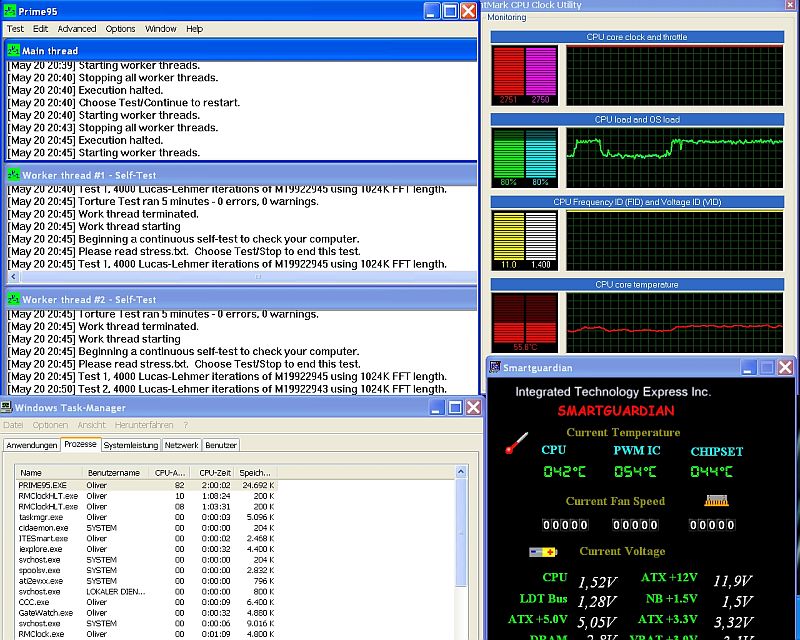Select the spoolsv.exe process row
This screenshot has width=800, height=640.
pyautogui.click(x=147, y=570)
